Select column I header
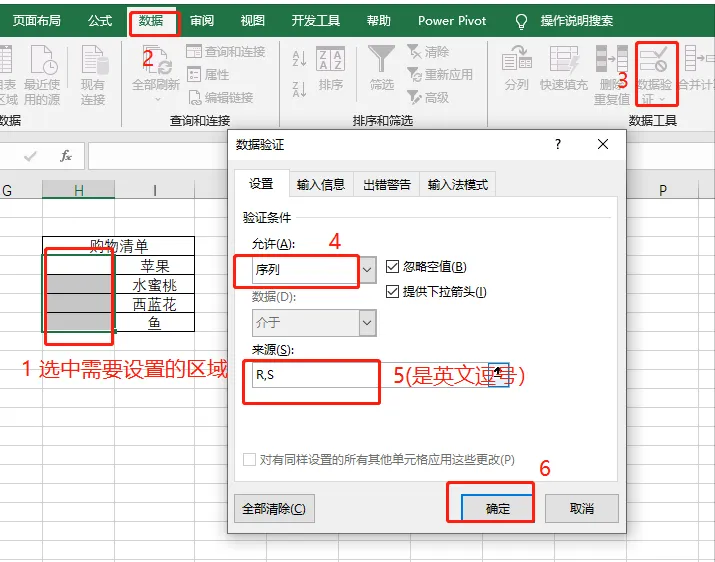The image size is (715, 562). [x=155, y=190]
